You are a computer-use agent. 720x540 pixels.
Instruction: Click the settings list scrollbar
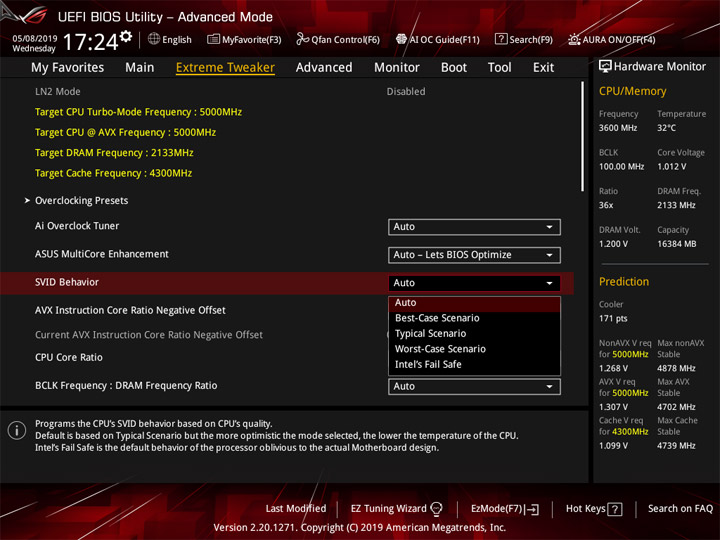click(583, 137)
